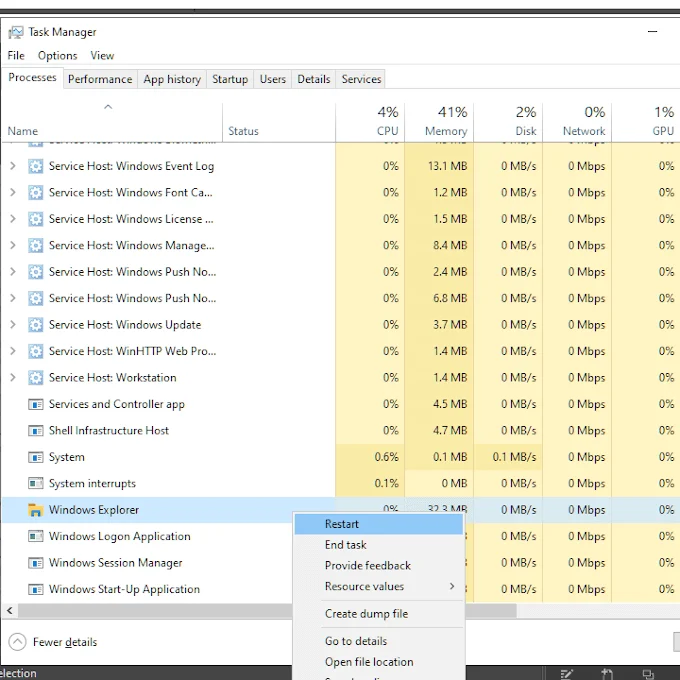
Task: Click the horizontal scrollbar track
Action: point(598,611)
